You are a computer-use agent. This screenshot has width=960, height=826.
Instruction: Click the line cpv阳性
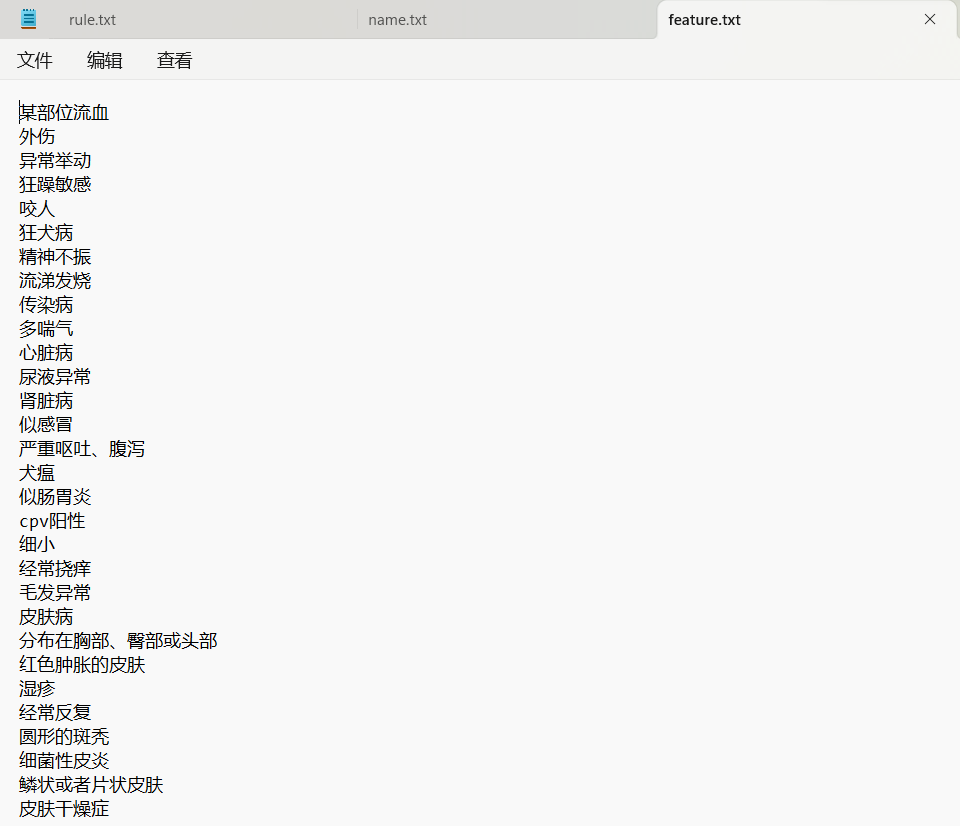[x=53, y=520]
